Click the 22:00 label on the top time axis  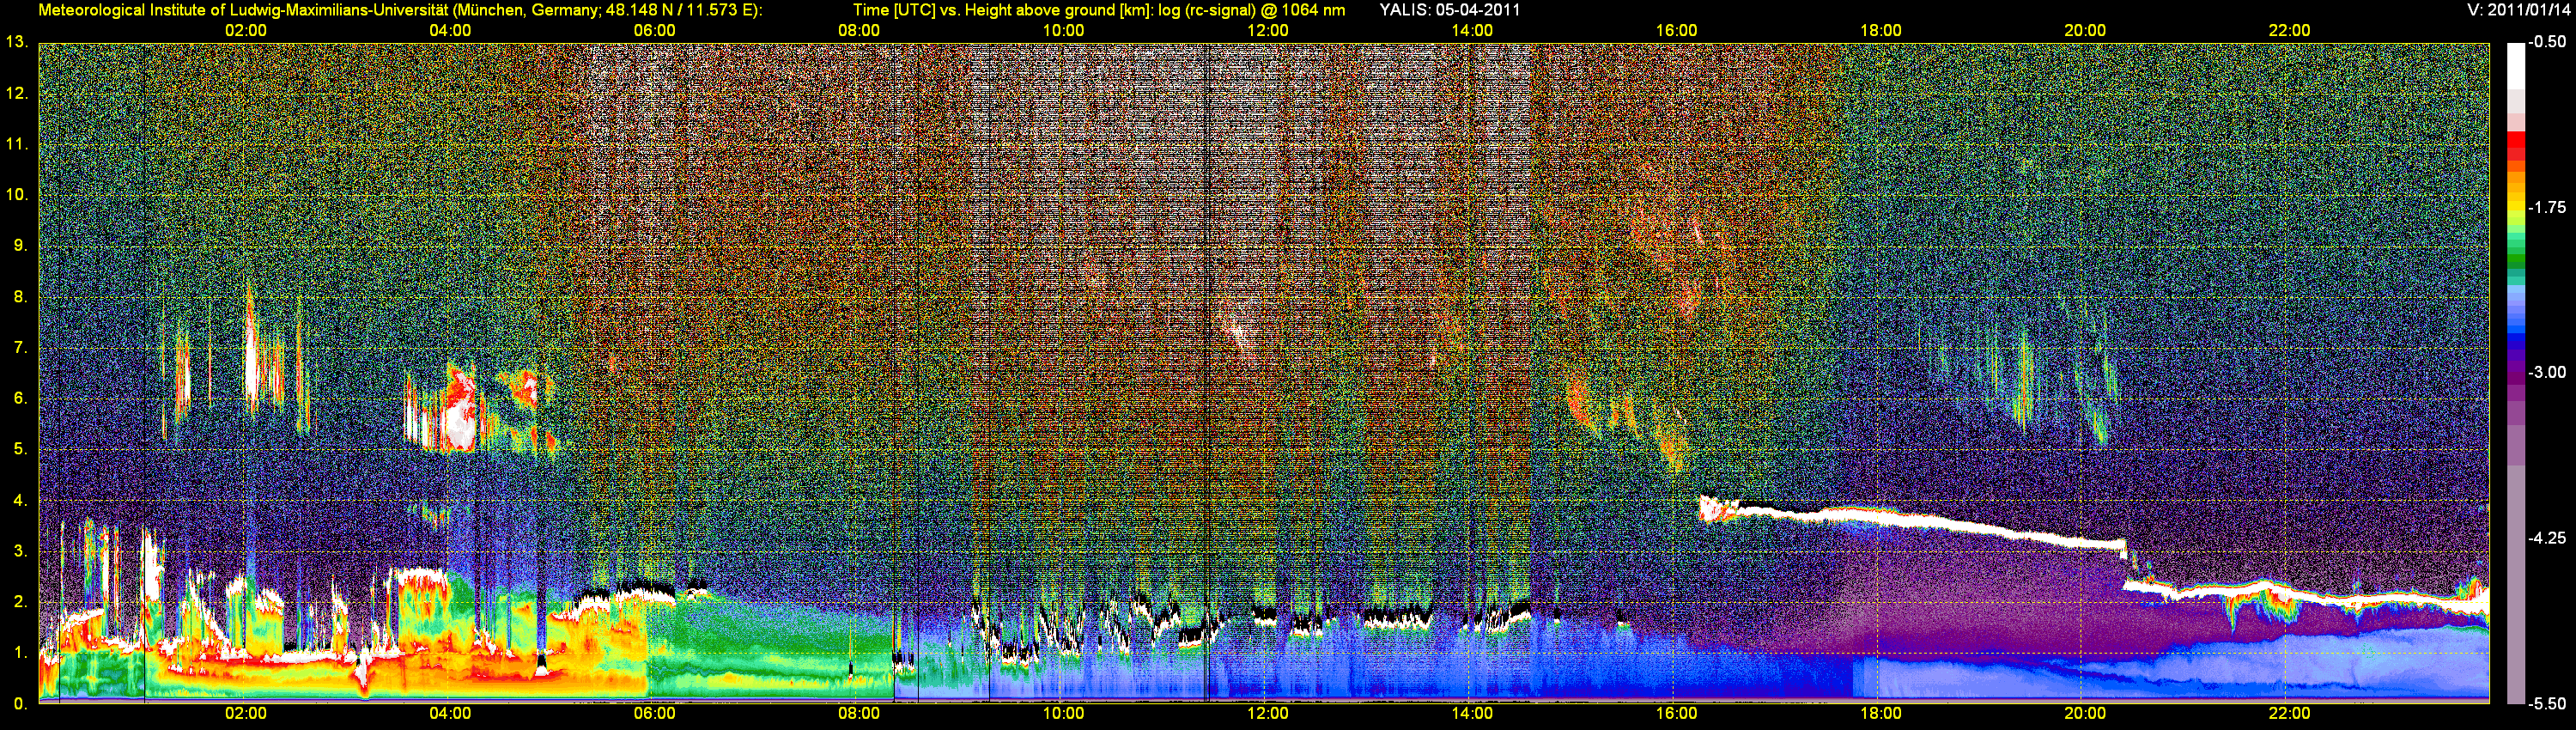tap(2289, 30)
